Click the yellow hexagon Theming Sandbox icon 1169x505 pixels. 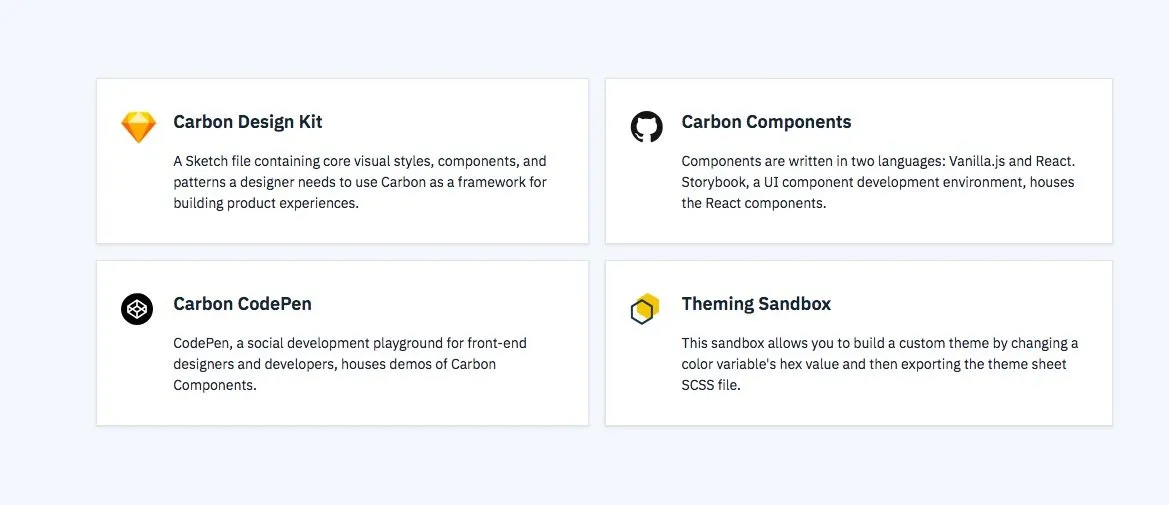pyautogui.click(x=645, y=309)
